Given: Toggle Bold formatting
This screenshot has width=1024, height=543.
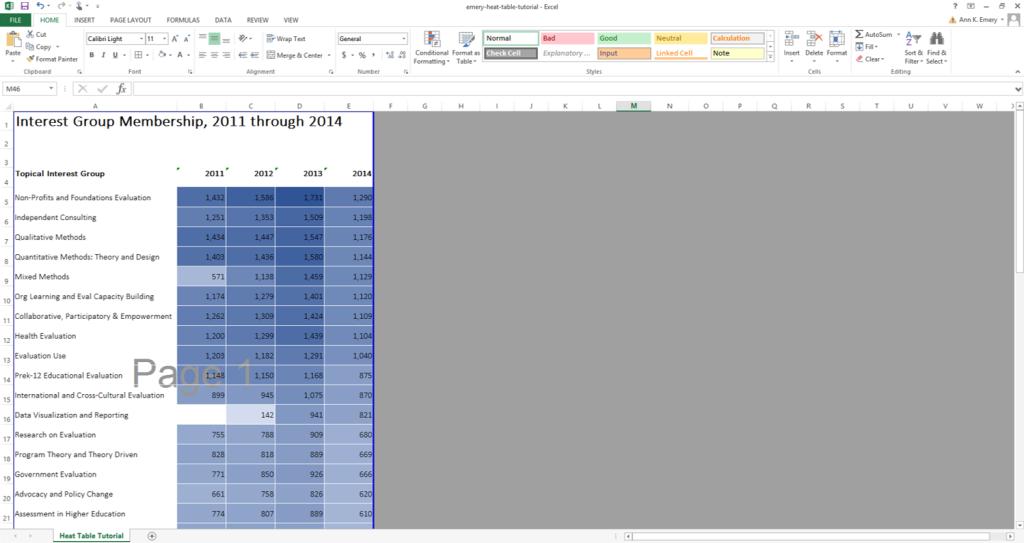Looking at the screenshot, I should click(x=91, y=55).
